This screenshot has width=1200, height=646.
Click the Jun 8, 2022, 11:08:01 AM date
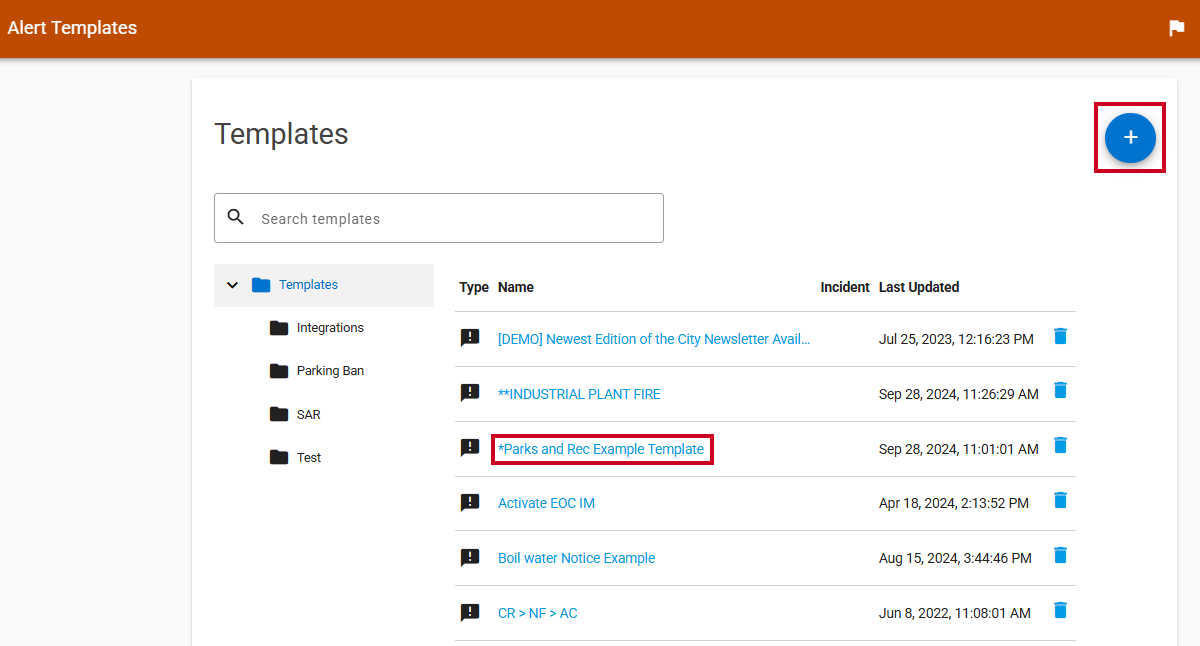954,613
